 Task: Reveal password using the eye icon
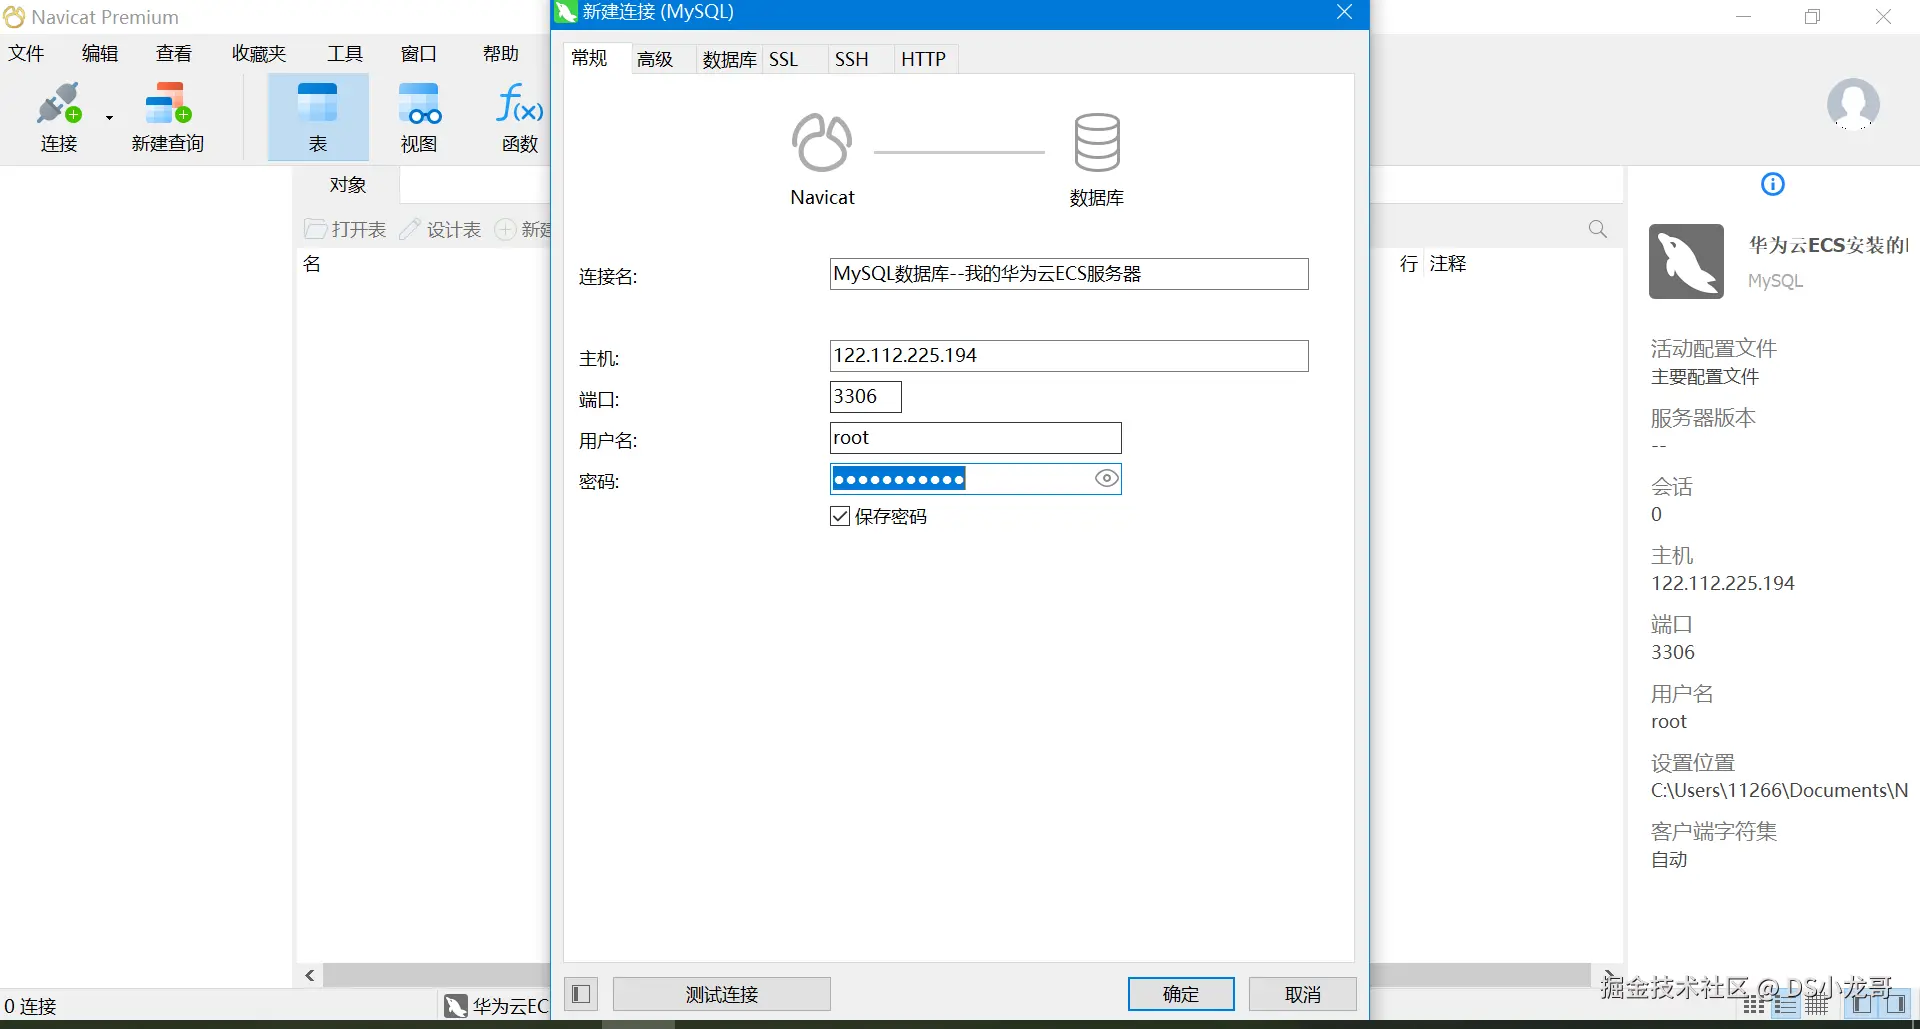1106,479
